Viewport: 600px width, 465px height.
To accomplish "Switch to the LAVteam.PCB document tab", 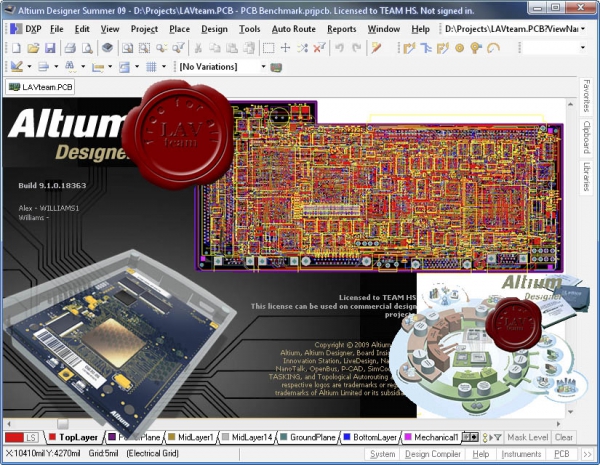I will click(x=40, y=87).
